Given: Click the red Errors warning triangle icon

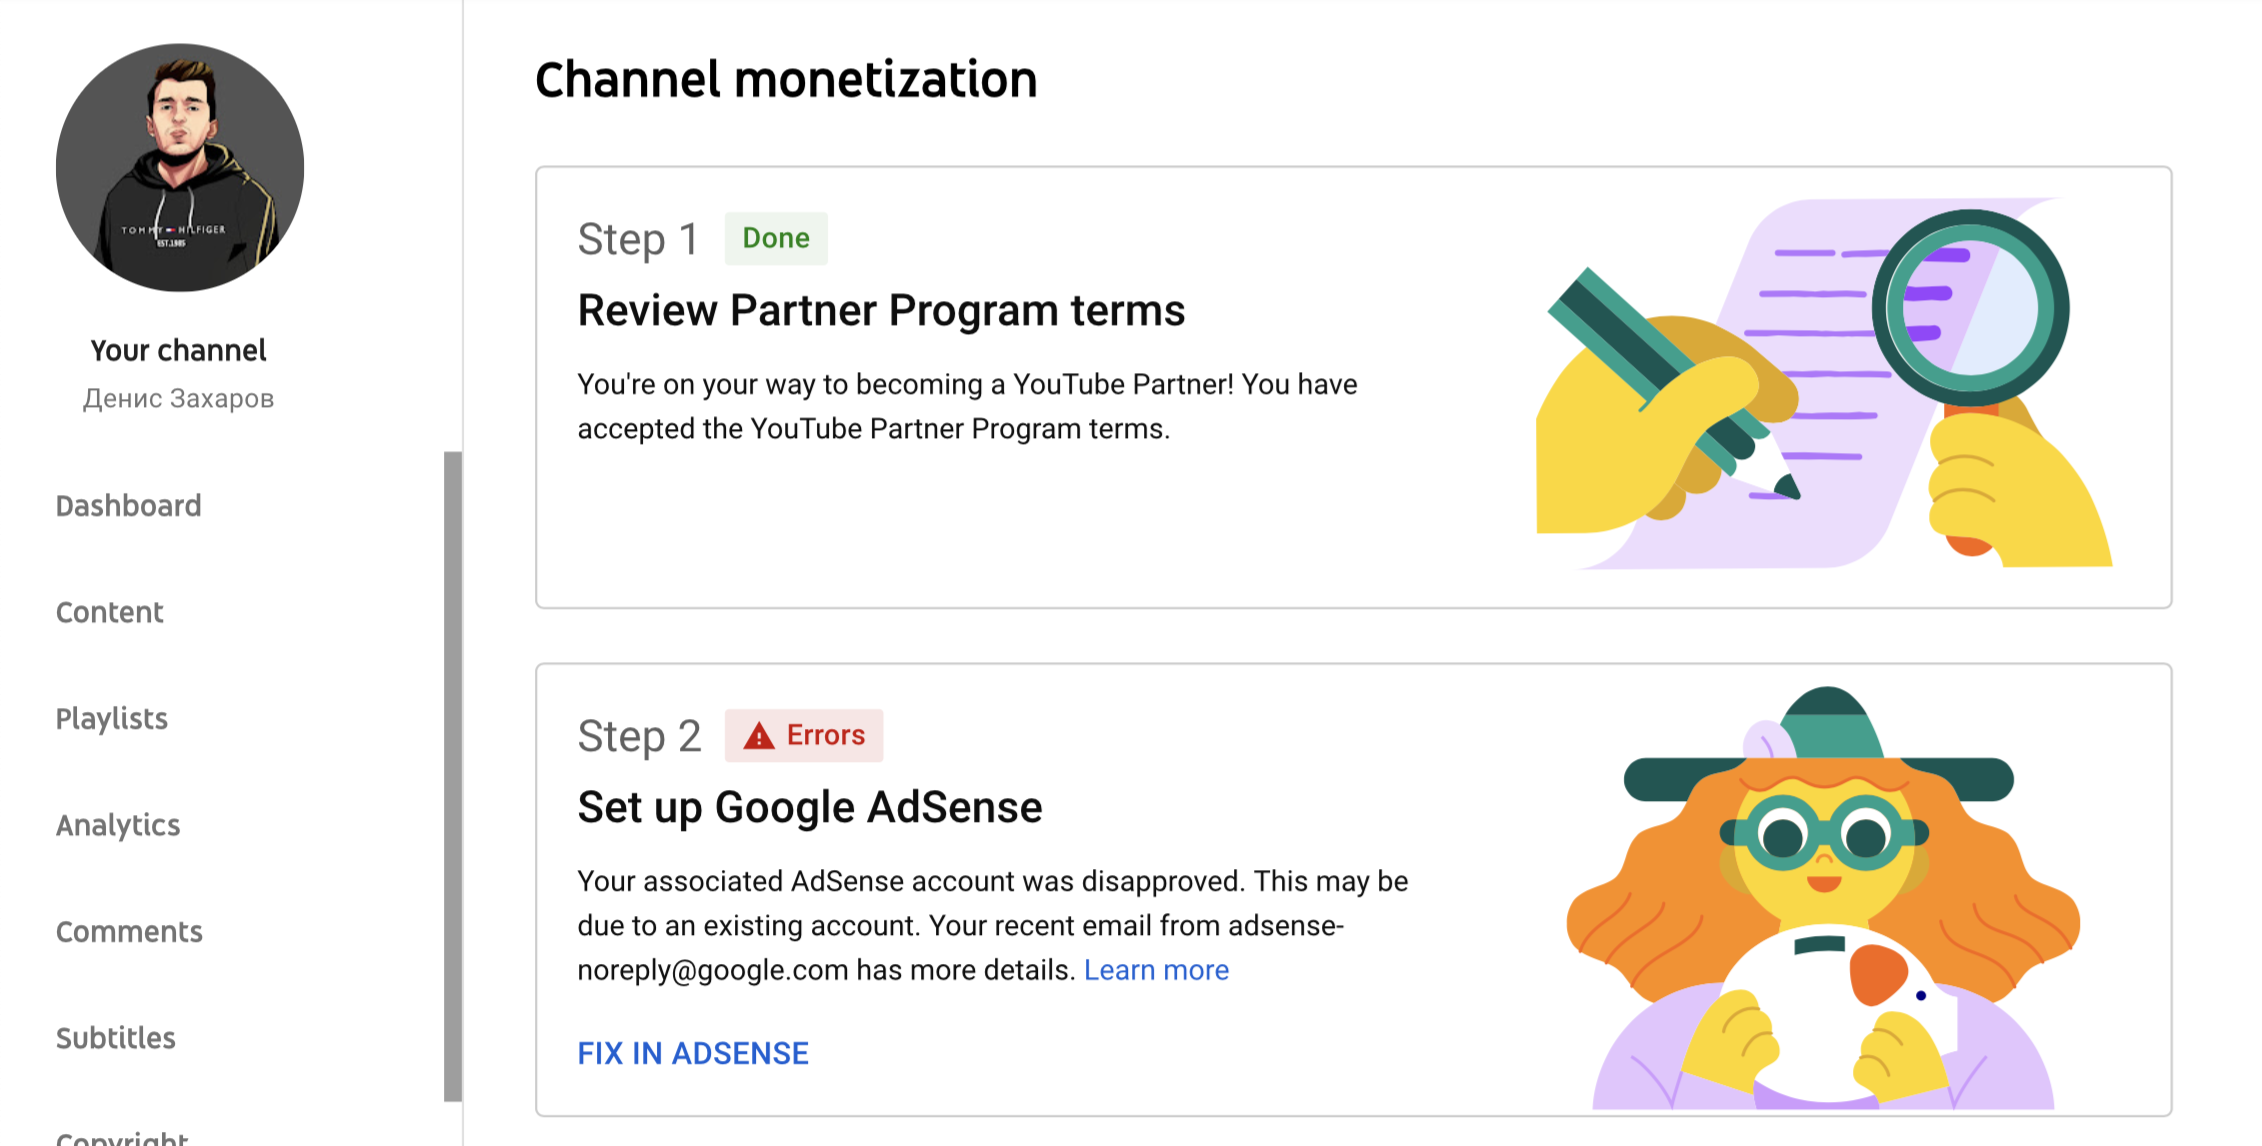Looking at the screenshot, I should pyautogui.click(x=759, y=737).
